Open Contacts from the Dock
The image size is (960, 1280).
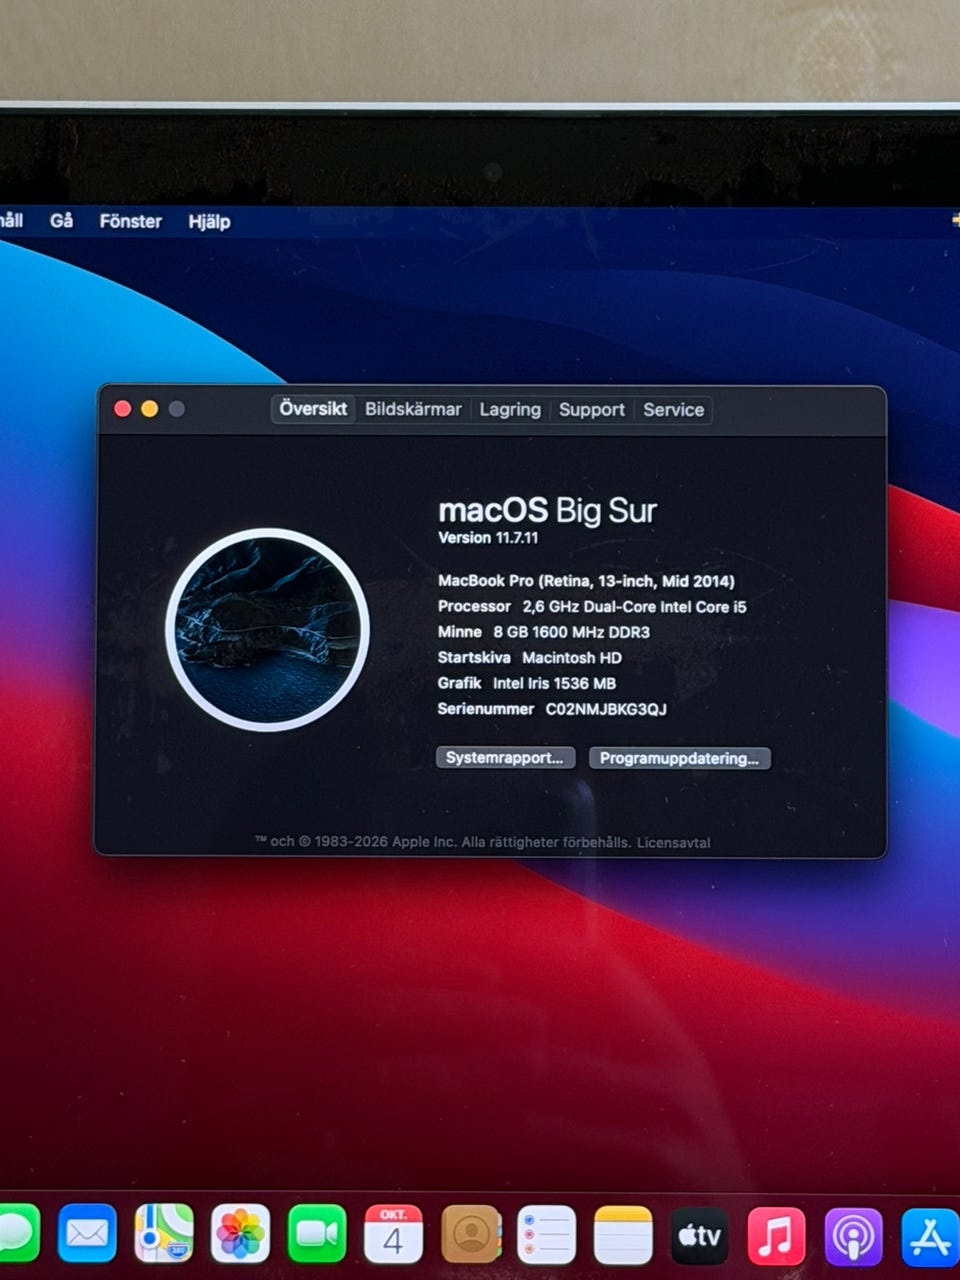(470, 1234)
